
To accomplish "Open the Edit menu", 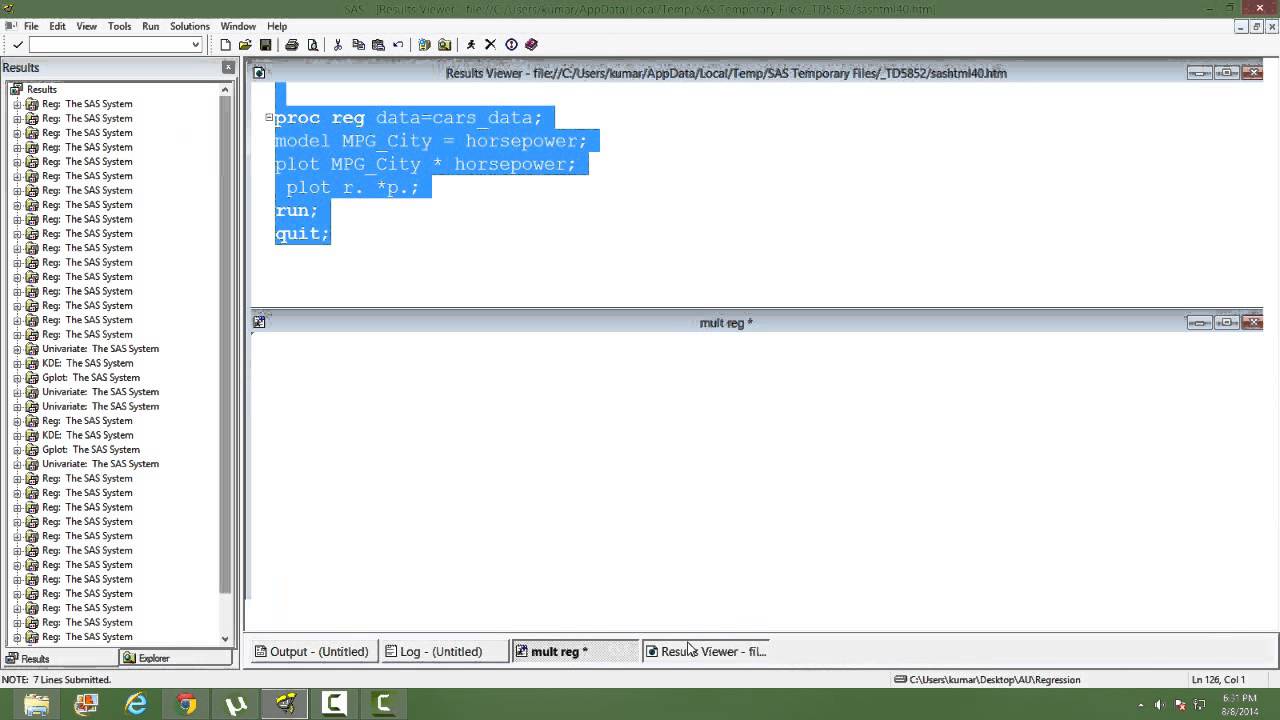I will [58, 26].
